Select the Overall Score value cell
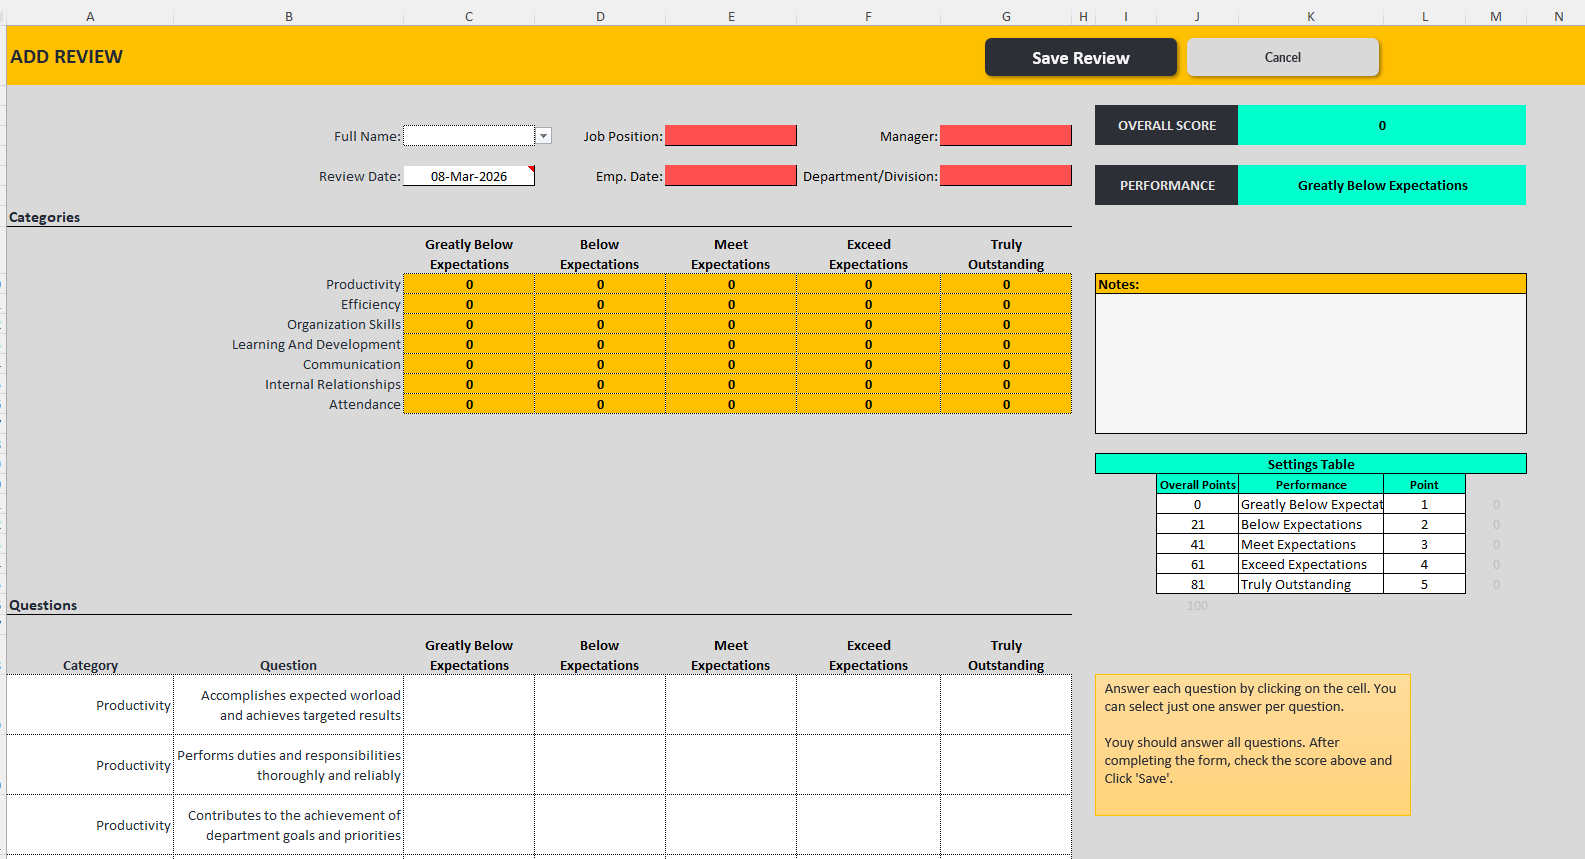1585x859 pixels. pos(1381,126)
